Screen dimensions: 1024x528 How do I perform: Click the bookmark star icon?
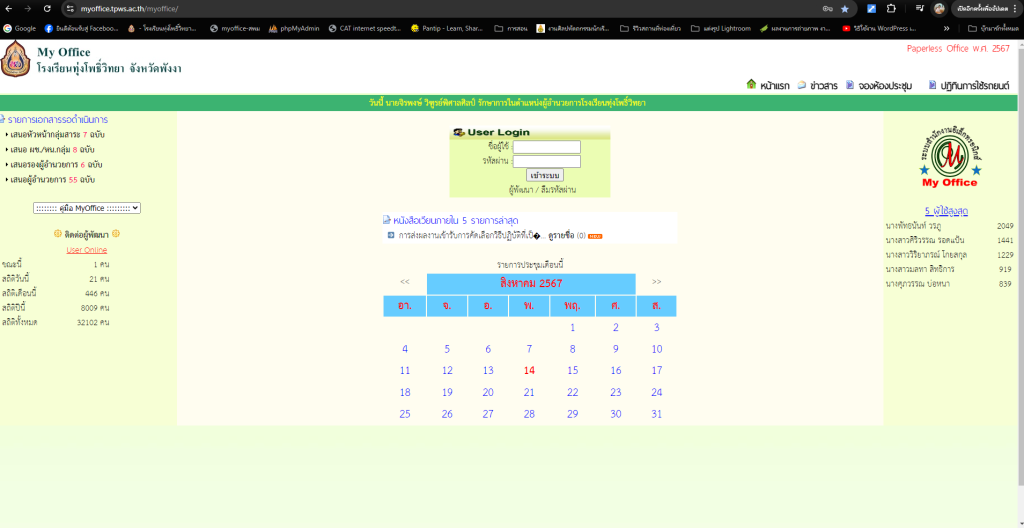coord(845,9)
